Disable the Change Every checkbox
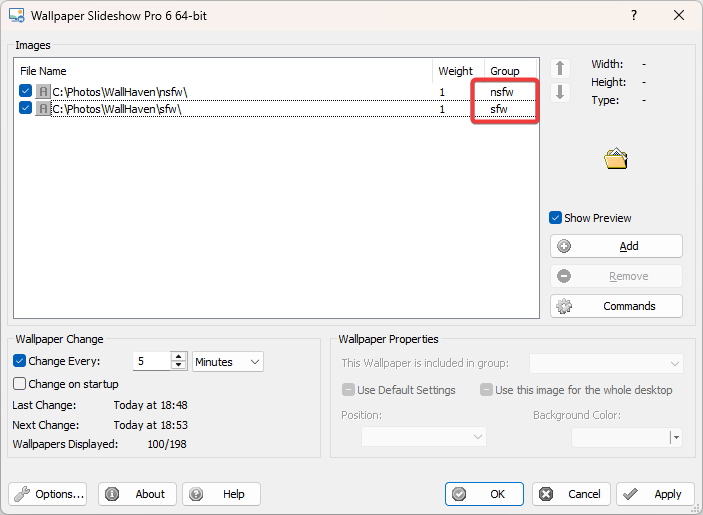 [x=19, y=361]
